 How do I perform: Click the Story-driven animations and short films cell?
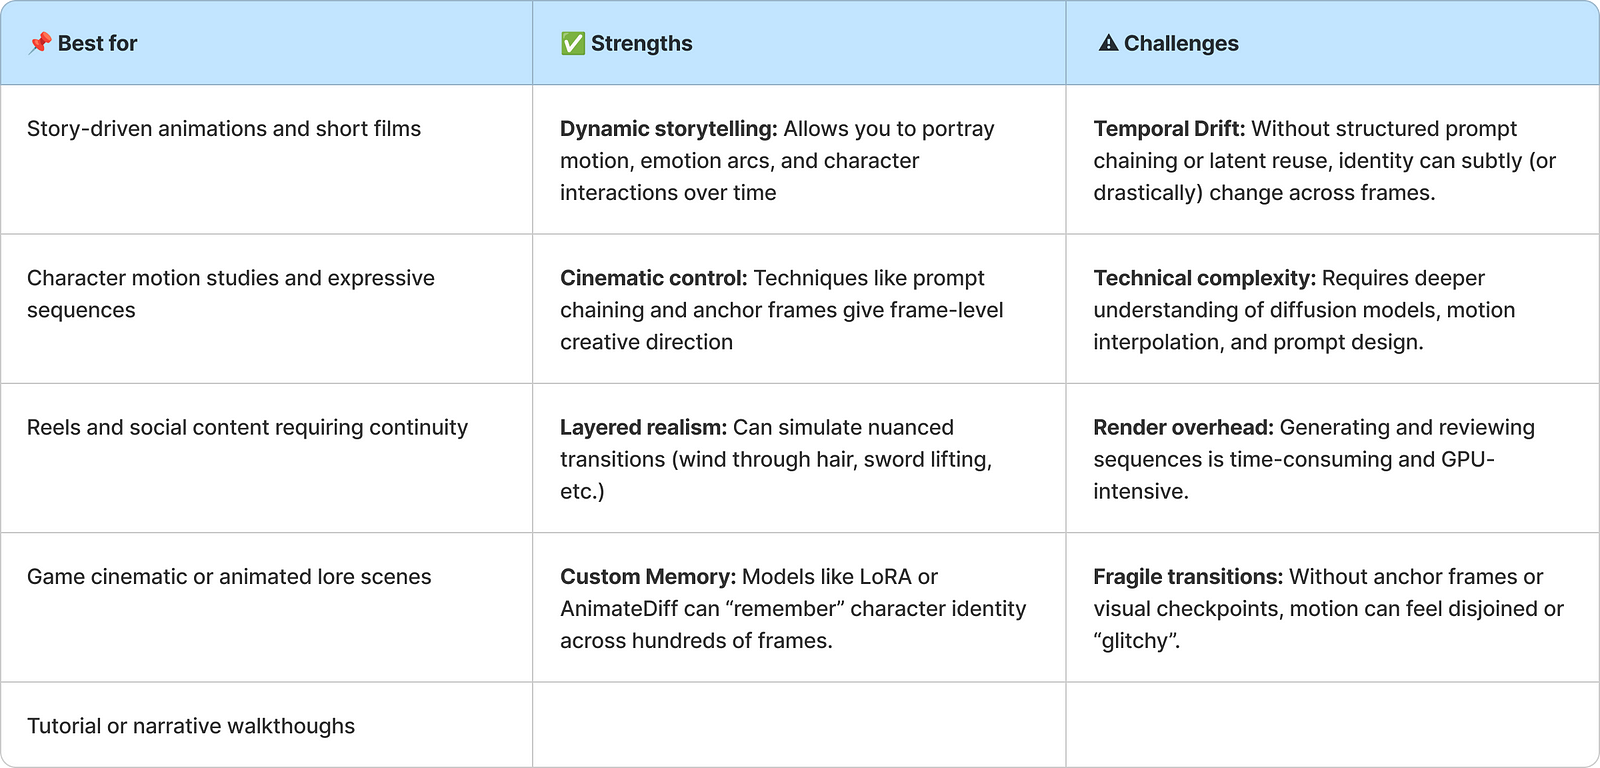224,129
